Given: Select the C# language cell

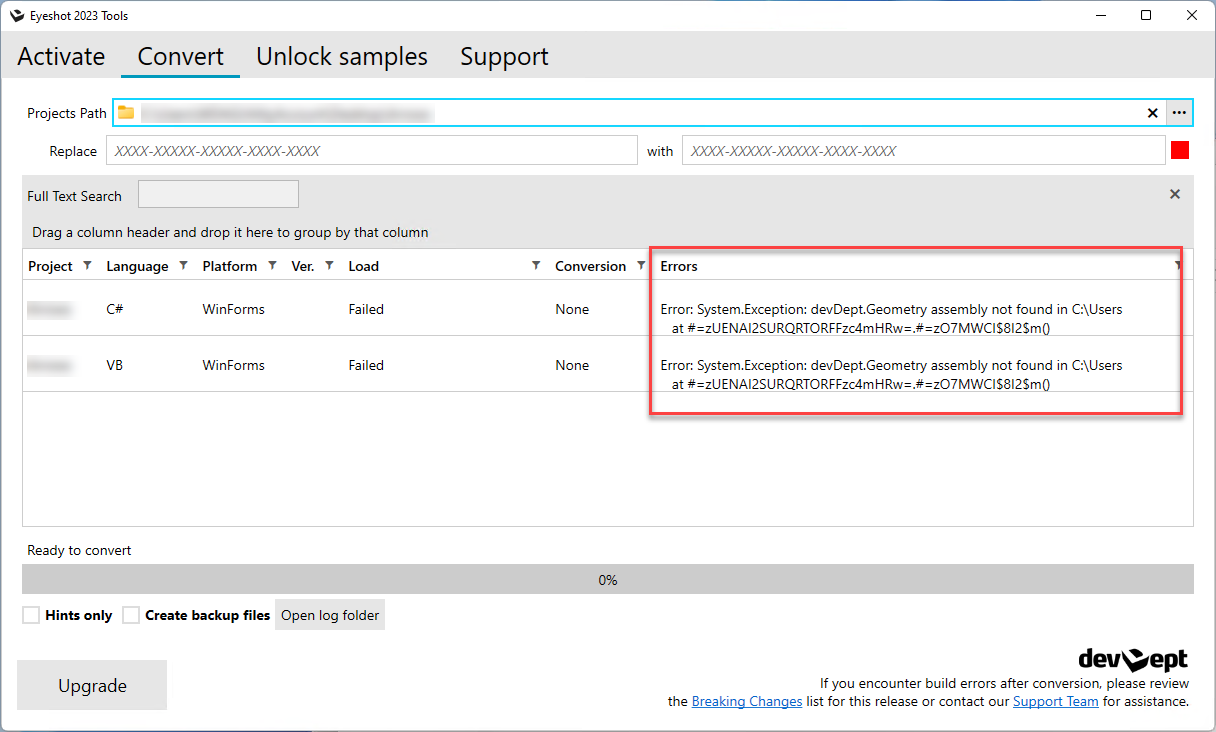Looking at the screenshot, I should pyautogui.click(x=115, y=309).
